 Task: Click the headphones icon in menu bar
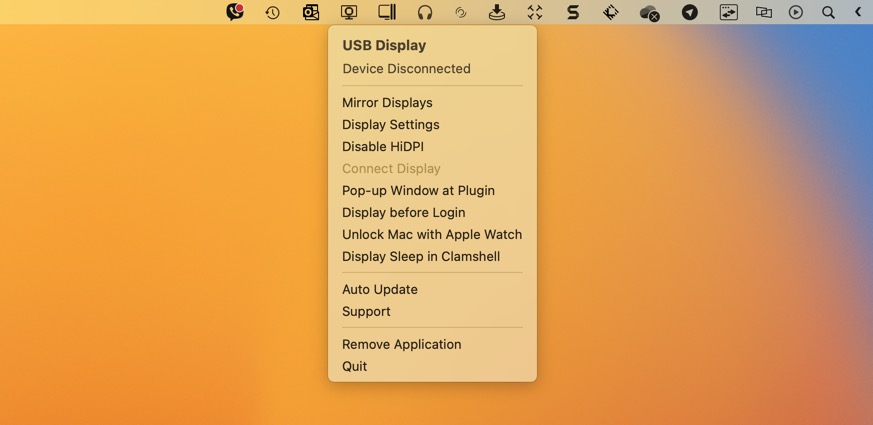point(425,13)
